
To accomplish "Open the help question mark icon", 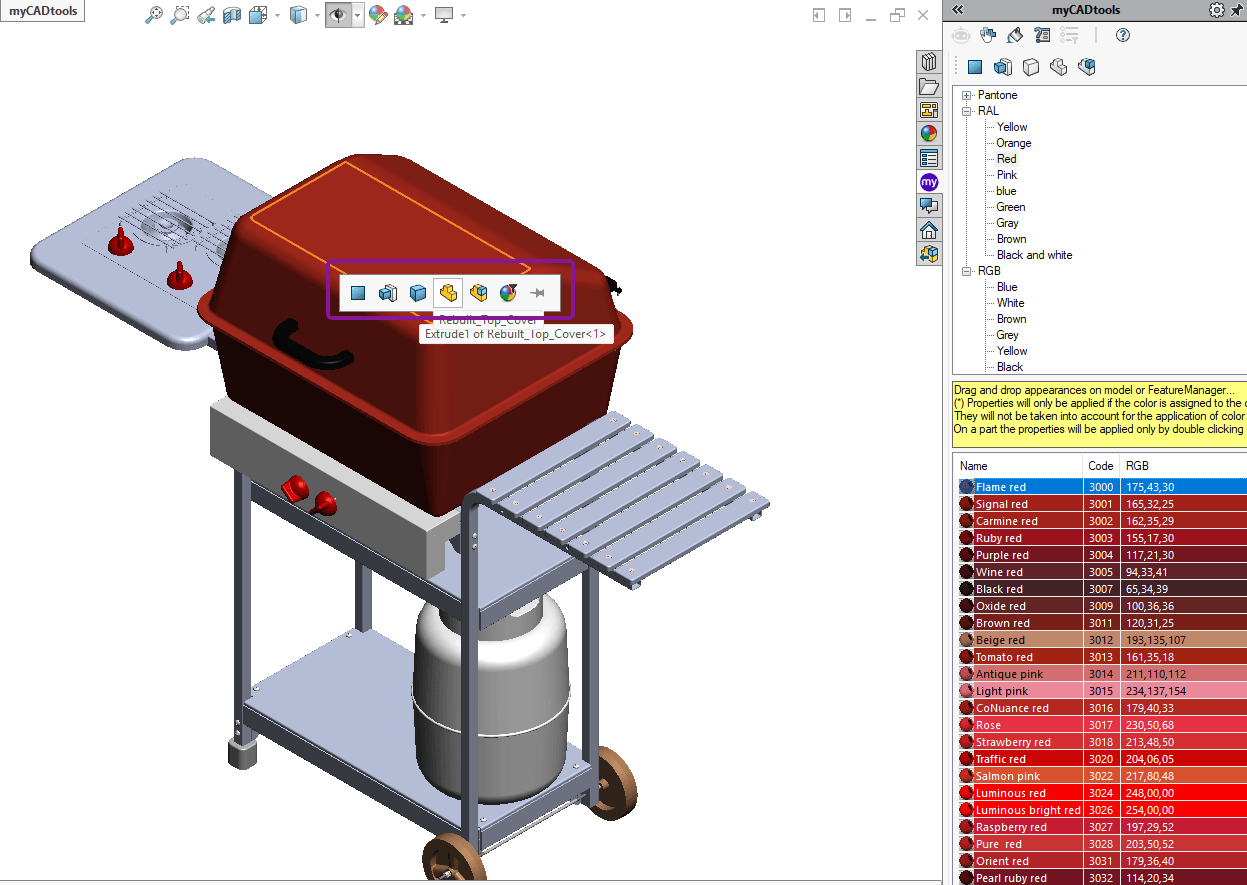I will pos(1123,35).
